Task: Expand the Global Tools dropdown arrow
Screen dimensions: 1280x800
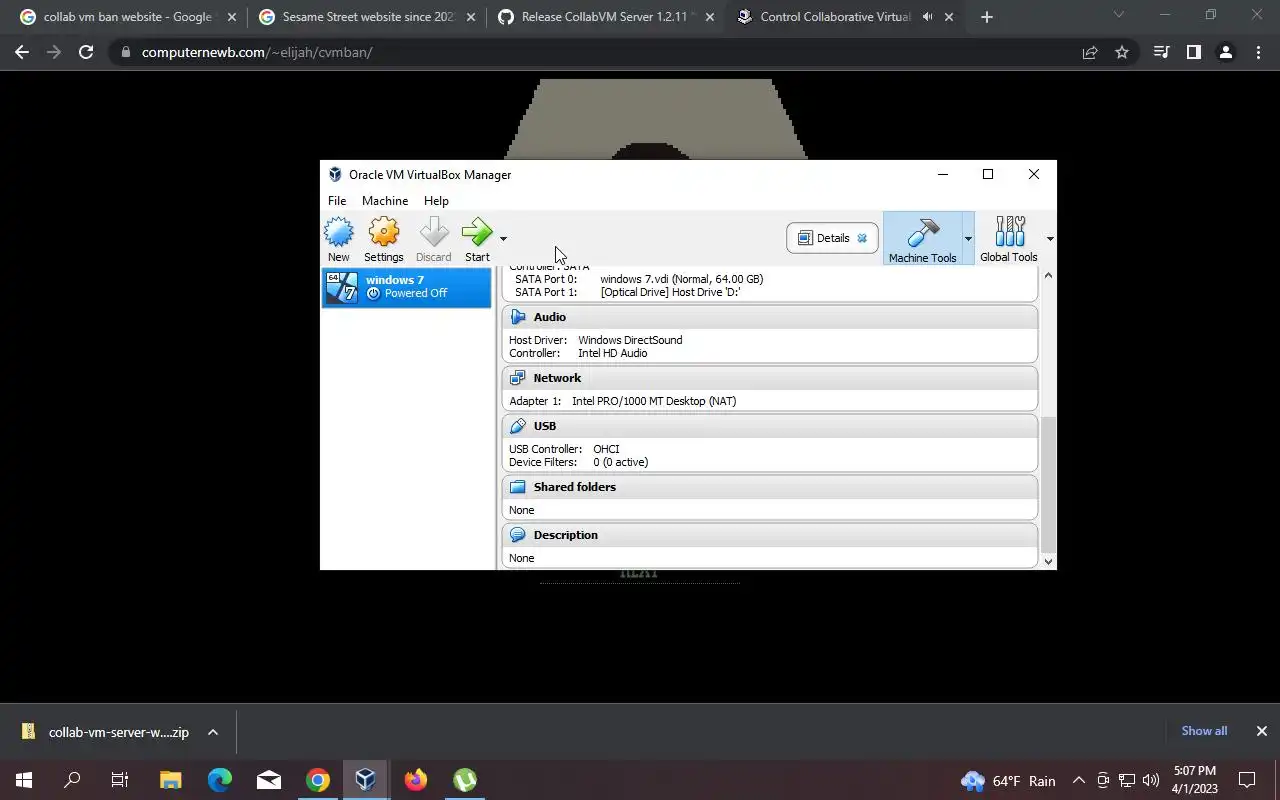Action: point(1050,239)
